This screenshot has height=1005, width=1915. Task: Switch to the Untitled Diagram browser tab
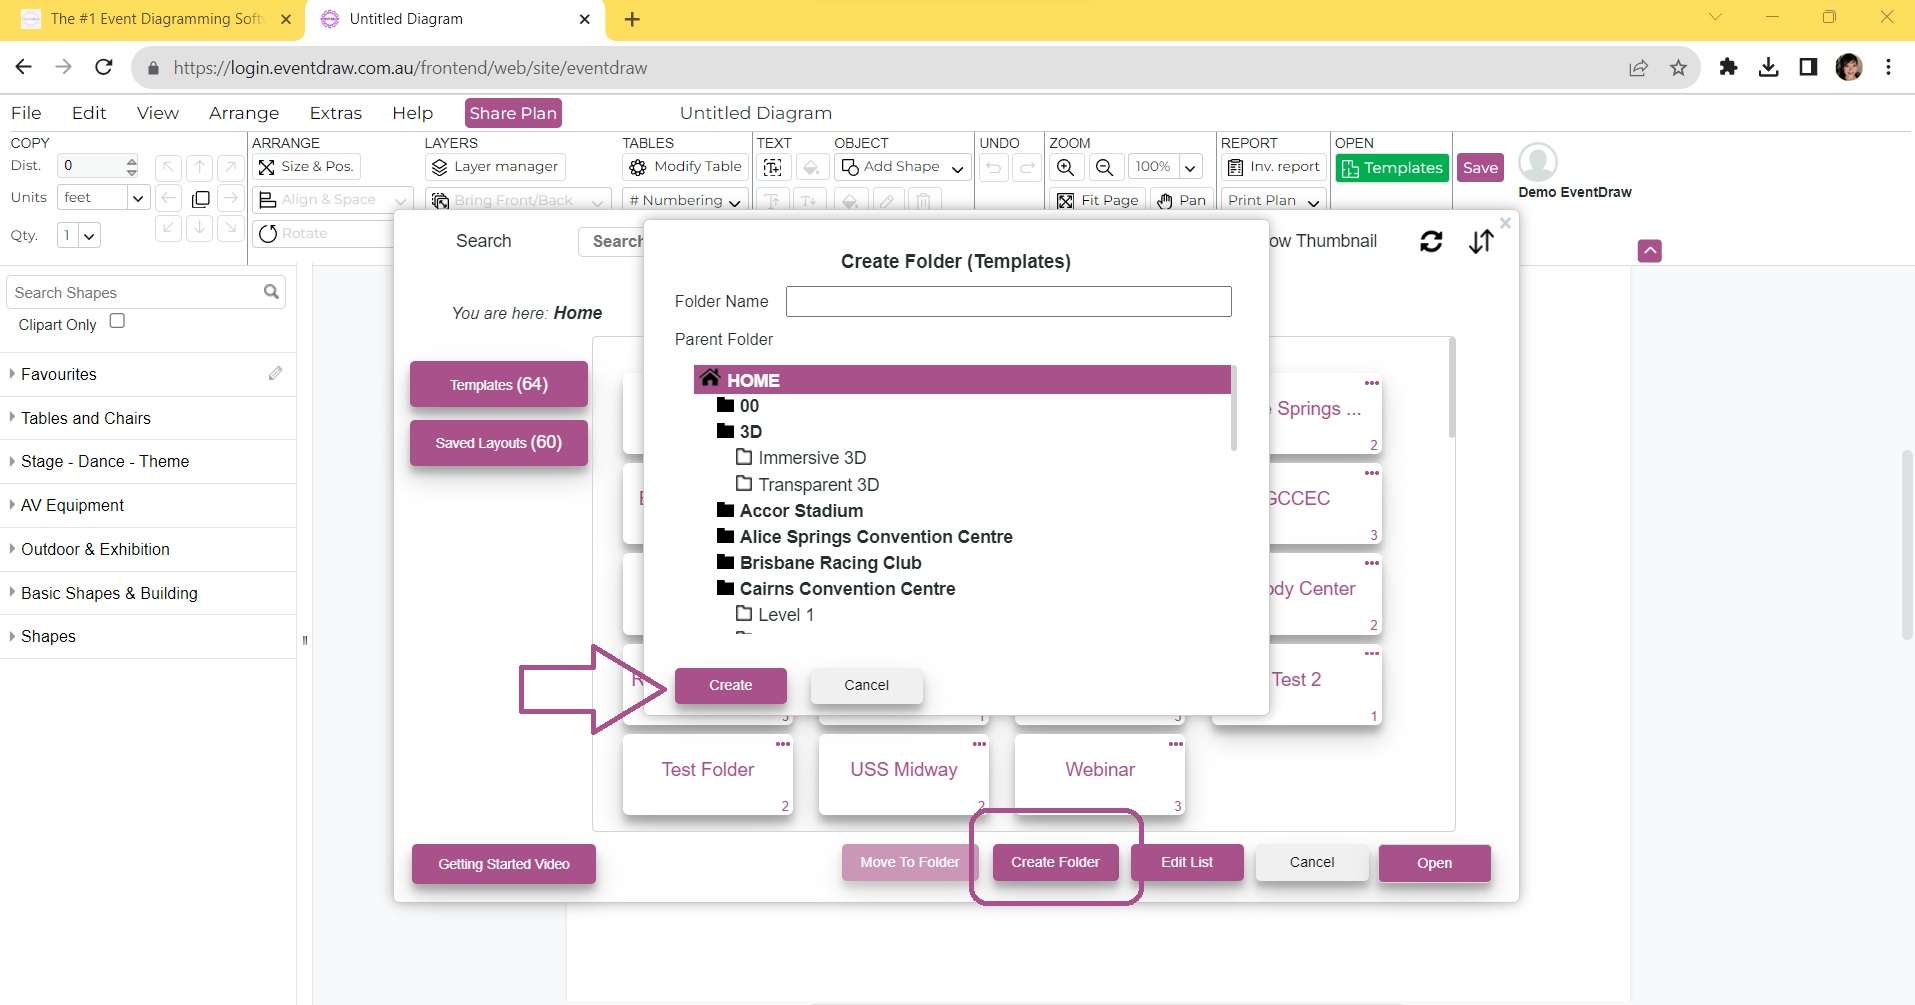coord(440,19)
